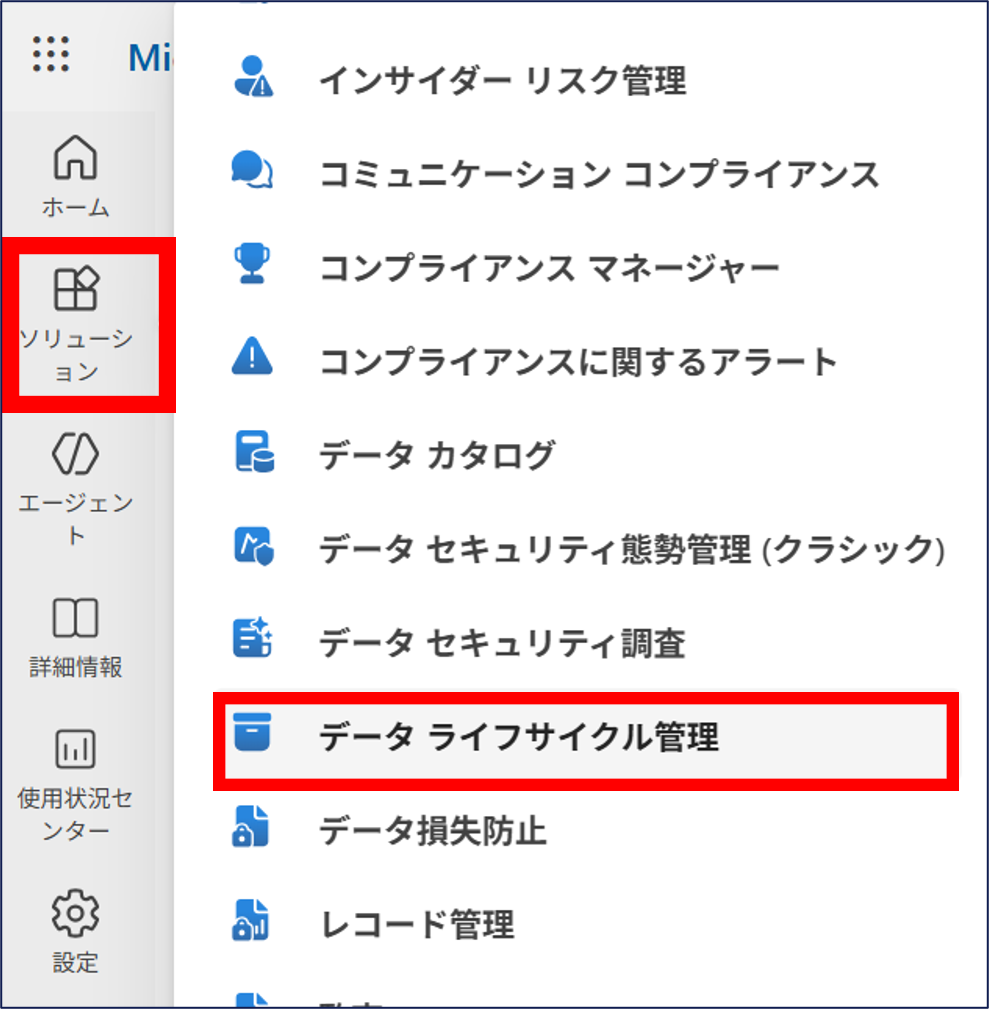Click the レコード管理 locked chart file icon
The width and height of the screenshot is (989, 1009).
pos(250,921)
